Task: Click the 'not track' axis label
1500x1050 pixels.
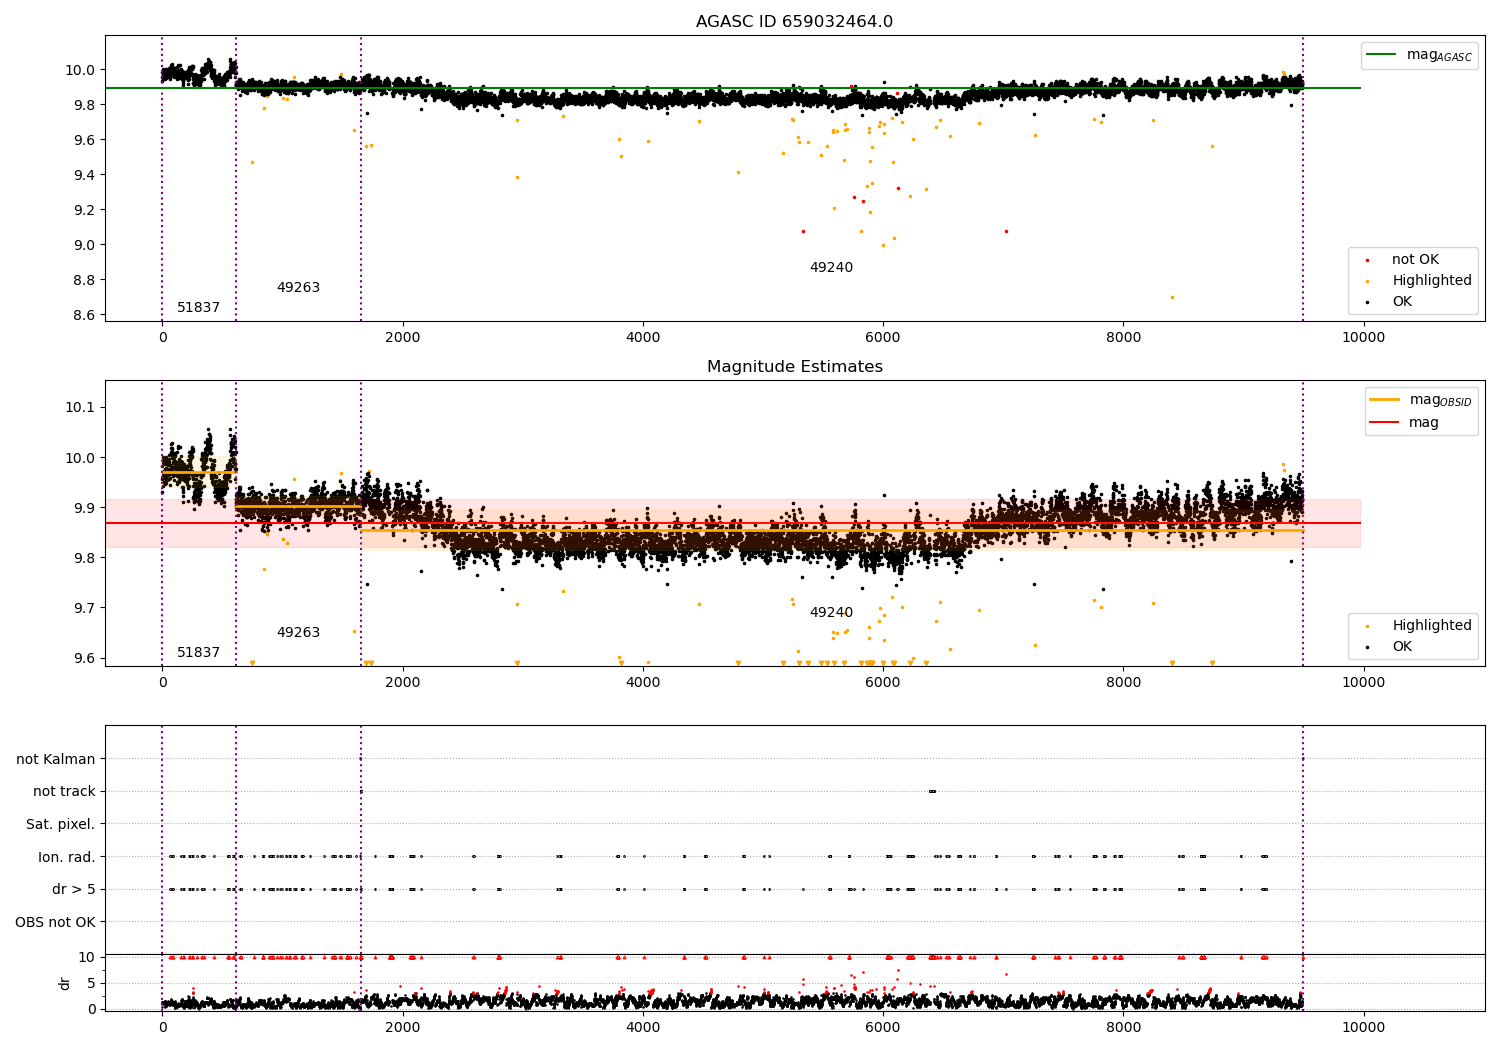Action: pyautogui.click(x=64, y=791)
